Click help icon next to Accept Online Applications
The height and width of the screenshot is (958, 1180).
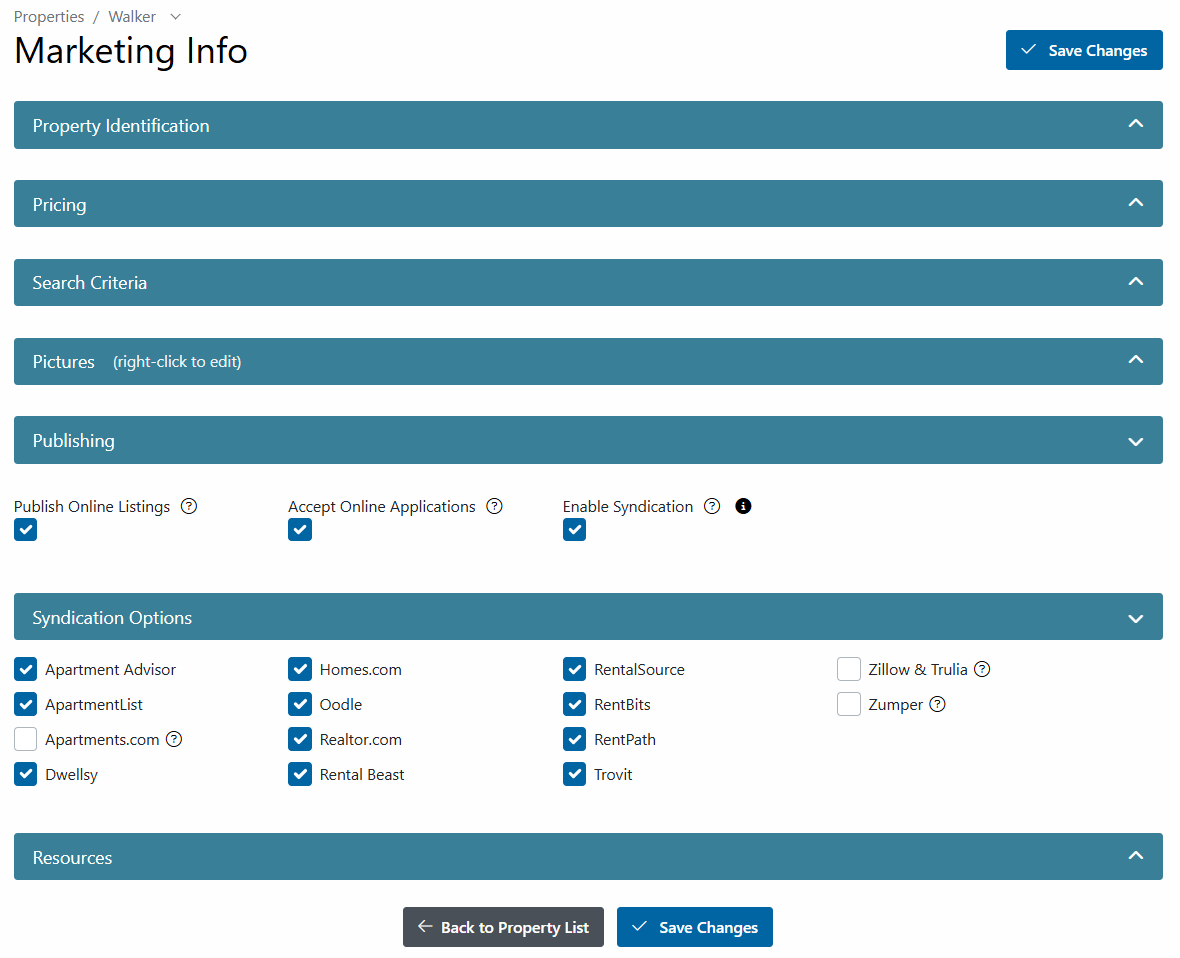pos(494,506)
